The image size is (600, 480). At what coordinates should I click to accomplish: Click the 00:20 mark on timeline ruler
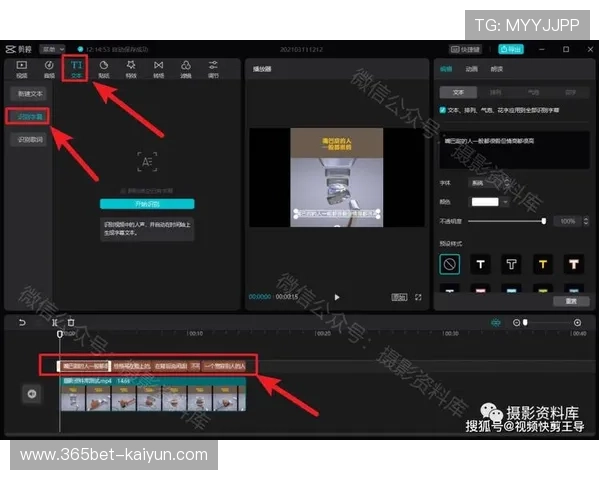[x=323, y=334]
